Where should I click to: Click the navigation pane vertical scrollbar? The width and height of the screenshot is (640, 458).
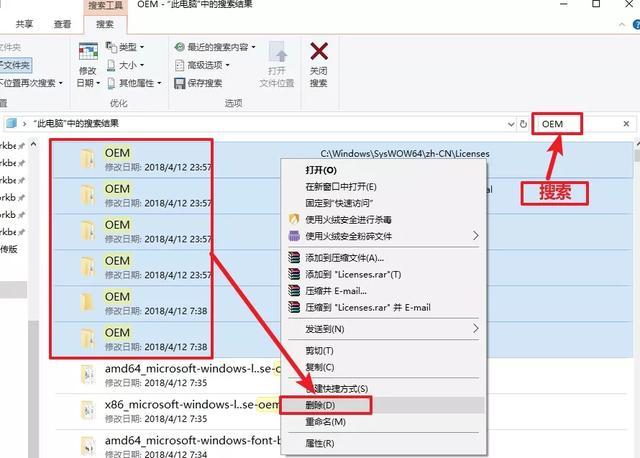pyautogui.click(x=33, y=388)
